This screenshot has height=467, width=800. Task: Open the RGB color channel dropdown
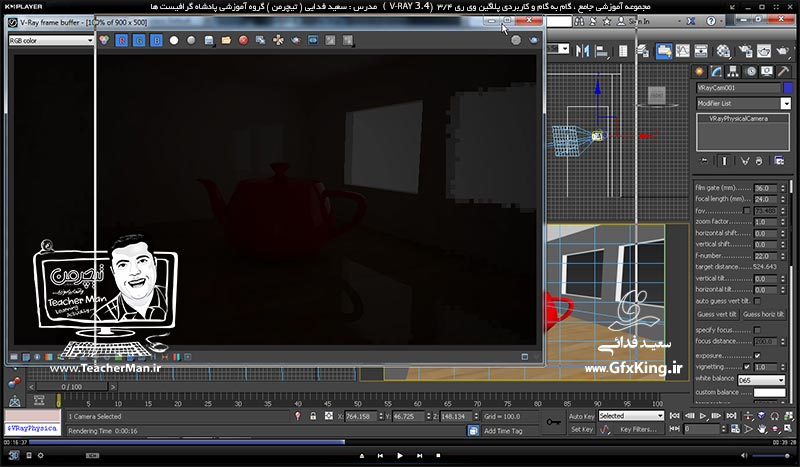pos(51,40)
